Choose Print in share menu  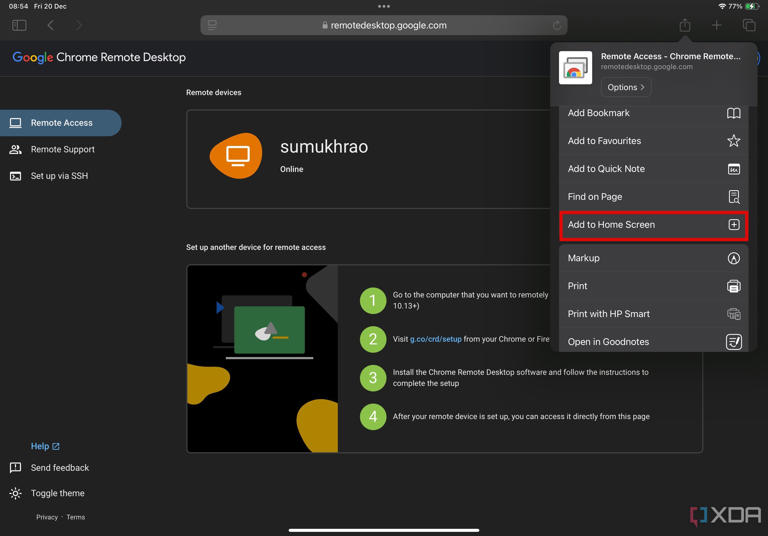[654, 286]
